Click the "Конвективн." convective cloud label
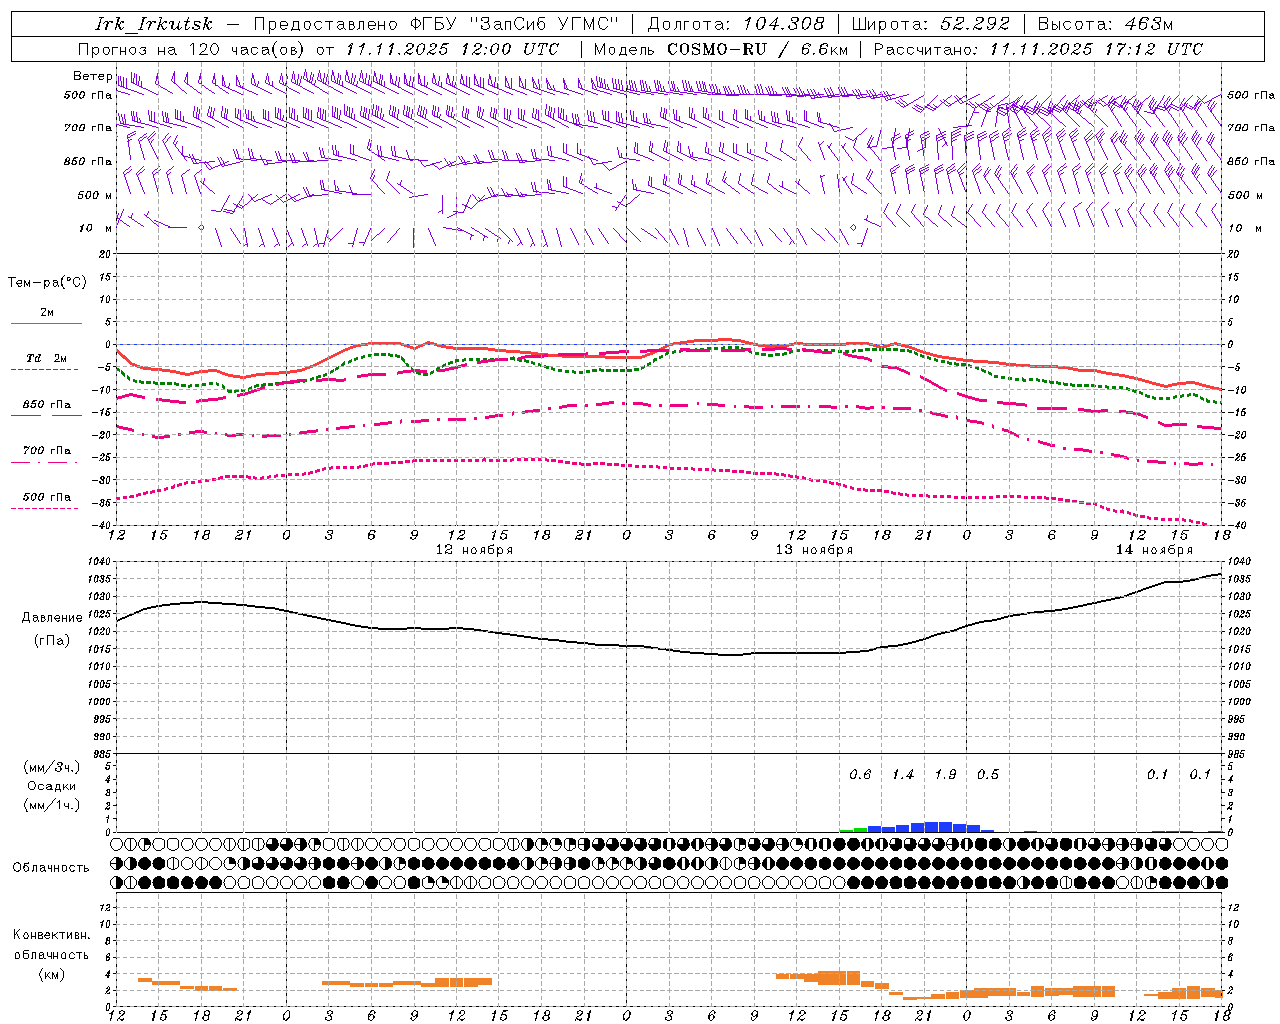This screenshot has width=1280, height=1024. coord(51,935)
